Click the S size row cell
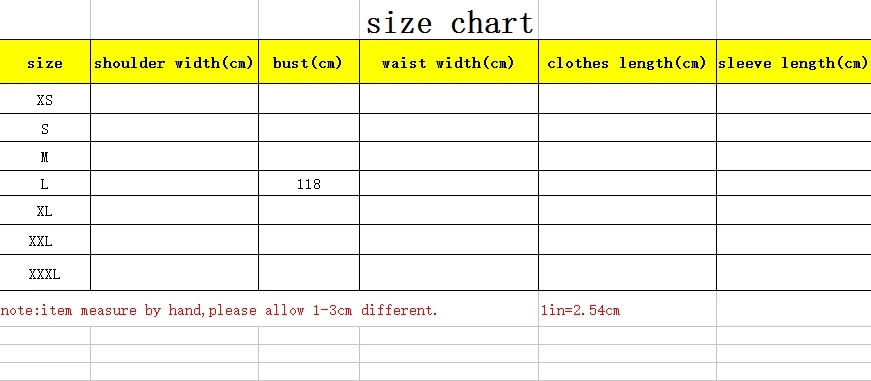The height and width of the screenshot is (381, 871). point(45,128)
